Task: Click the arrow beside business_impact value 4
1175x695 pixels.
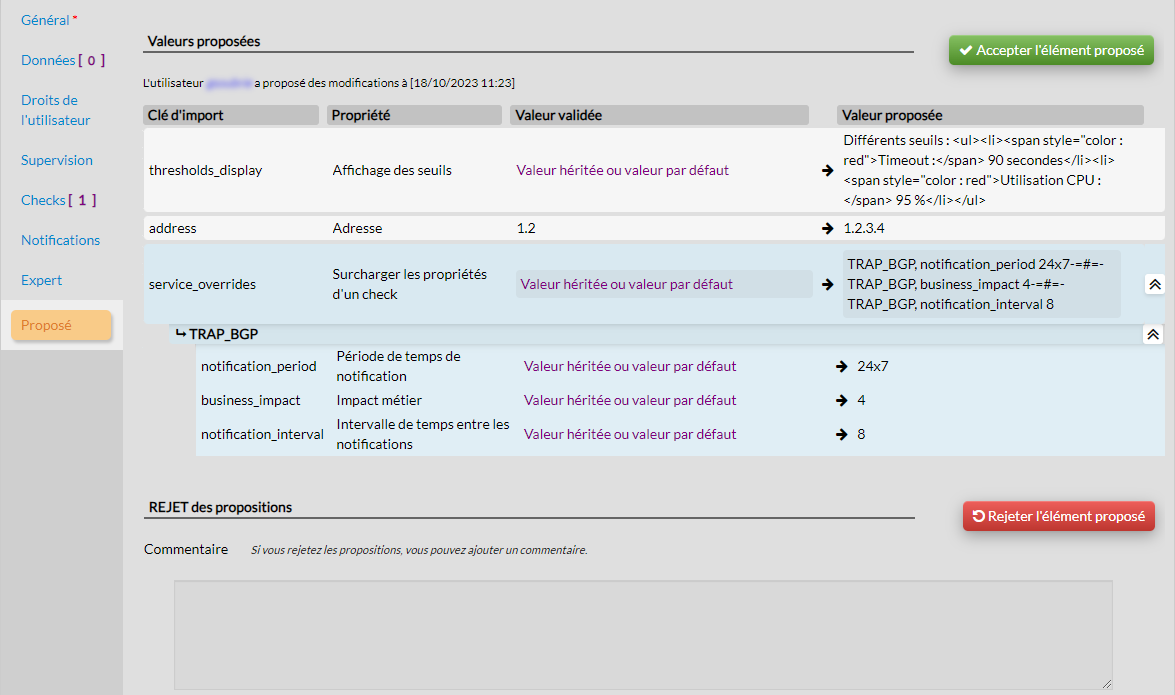Action: click(842, 400)
